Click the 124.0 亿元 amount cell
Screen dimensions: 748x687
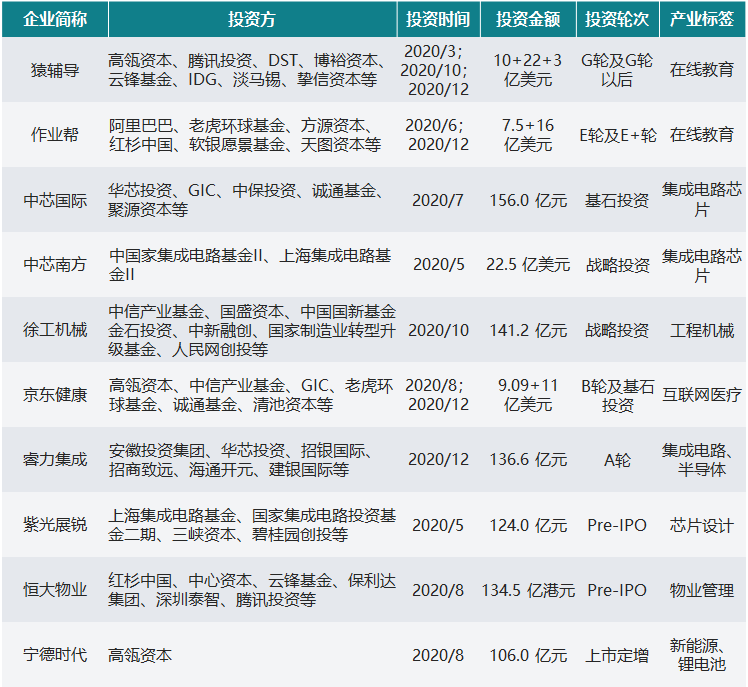tap(528, 525)
